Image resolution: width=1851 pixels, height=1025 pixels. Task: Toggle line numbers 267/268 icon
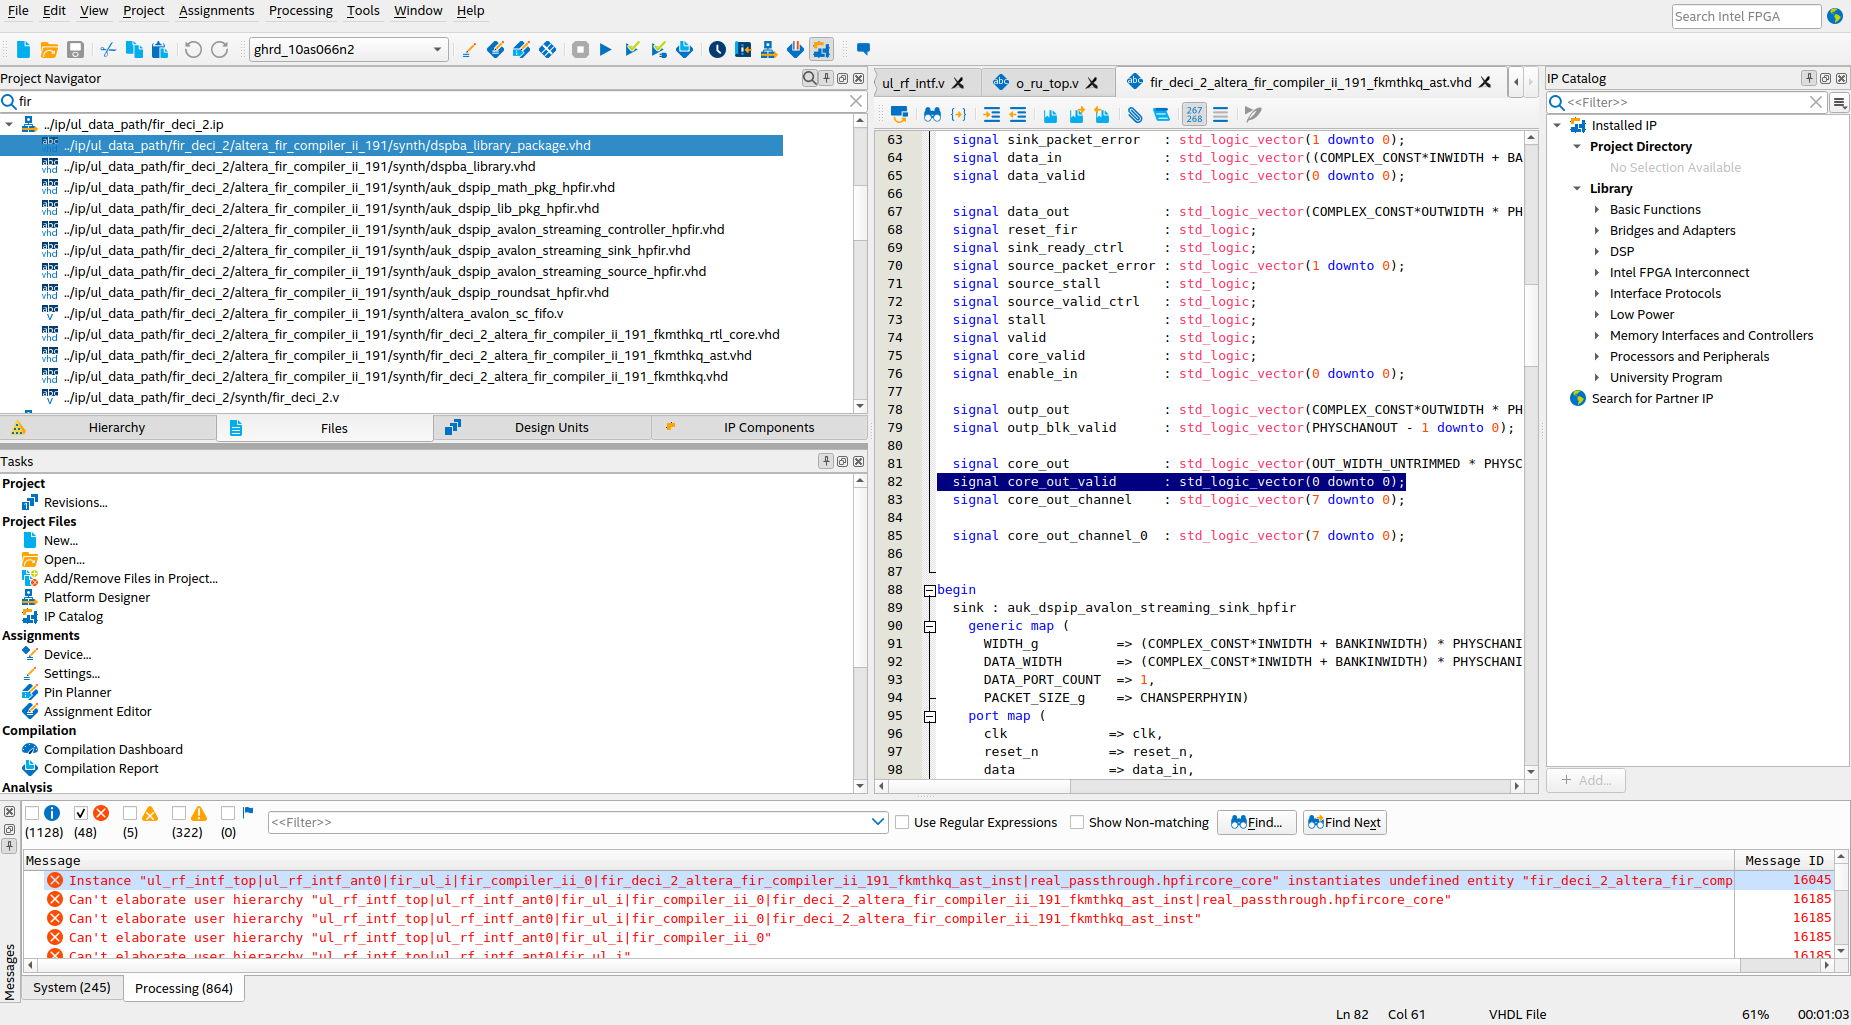click(x=1194, y=114)
